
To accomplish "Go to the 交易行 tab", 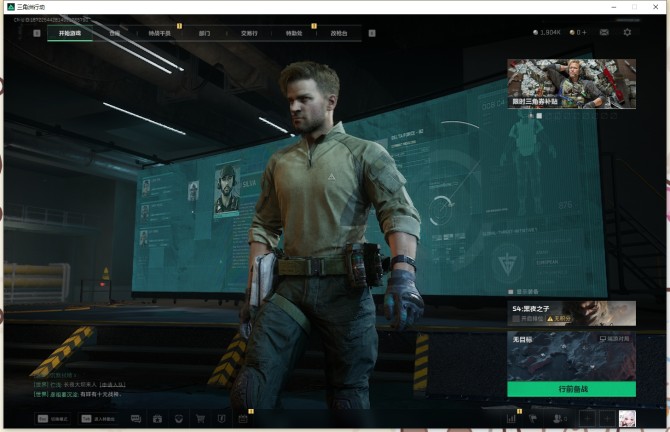I will coord(249,33).
